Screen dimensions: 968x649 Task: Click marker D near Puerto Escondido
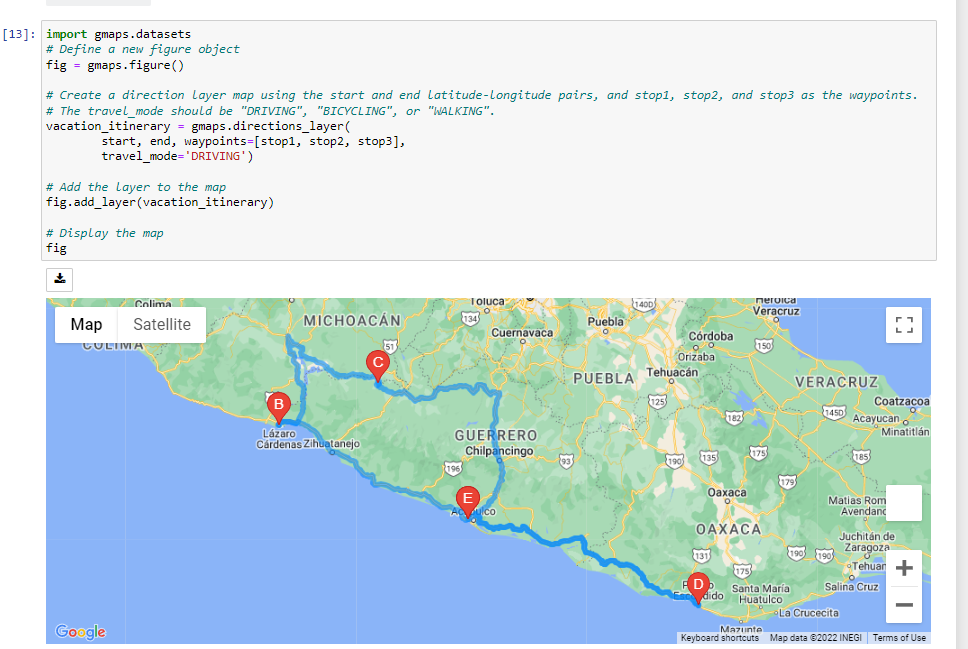[697, 583]
